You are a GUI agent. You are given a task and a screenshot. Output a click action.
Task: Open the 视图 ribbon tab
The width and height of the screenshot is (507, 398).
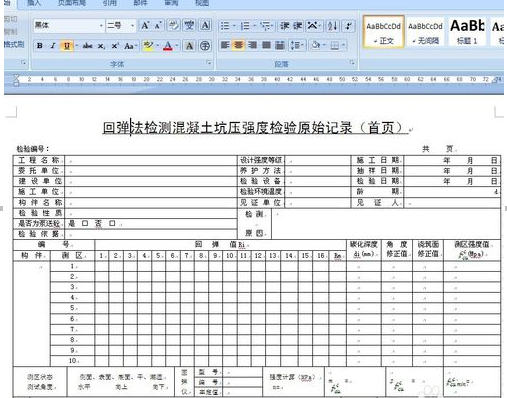pos(202,3)
